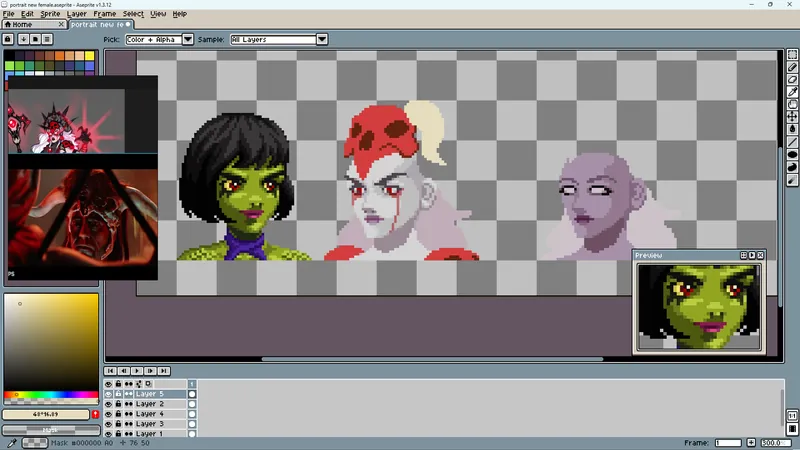Select the Paint Bucket tool
This screenshot has height=450, width=800.
point(792,130)
